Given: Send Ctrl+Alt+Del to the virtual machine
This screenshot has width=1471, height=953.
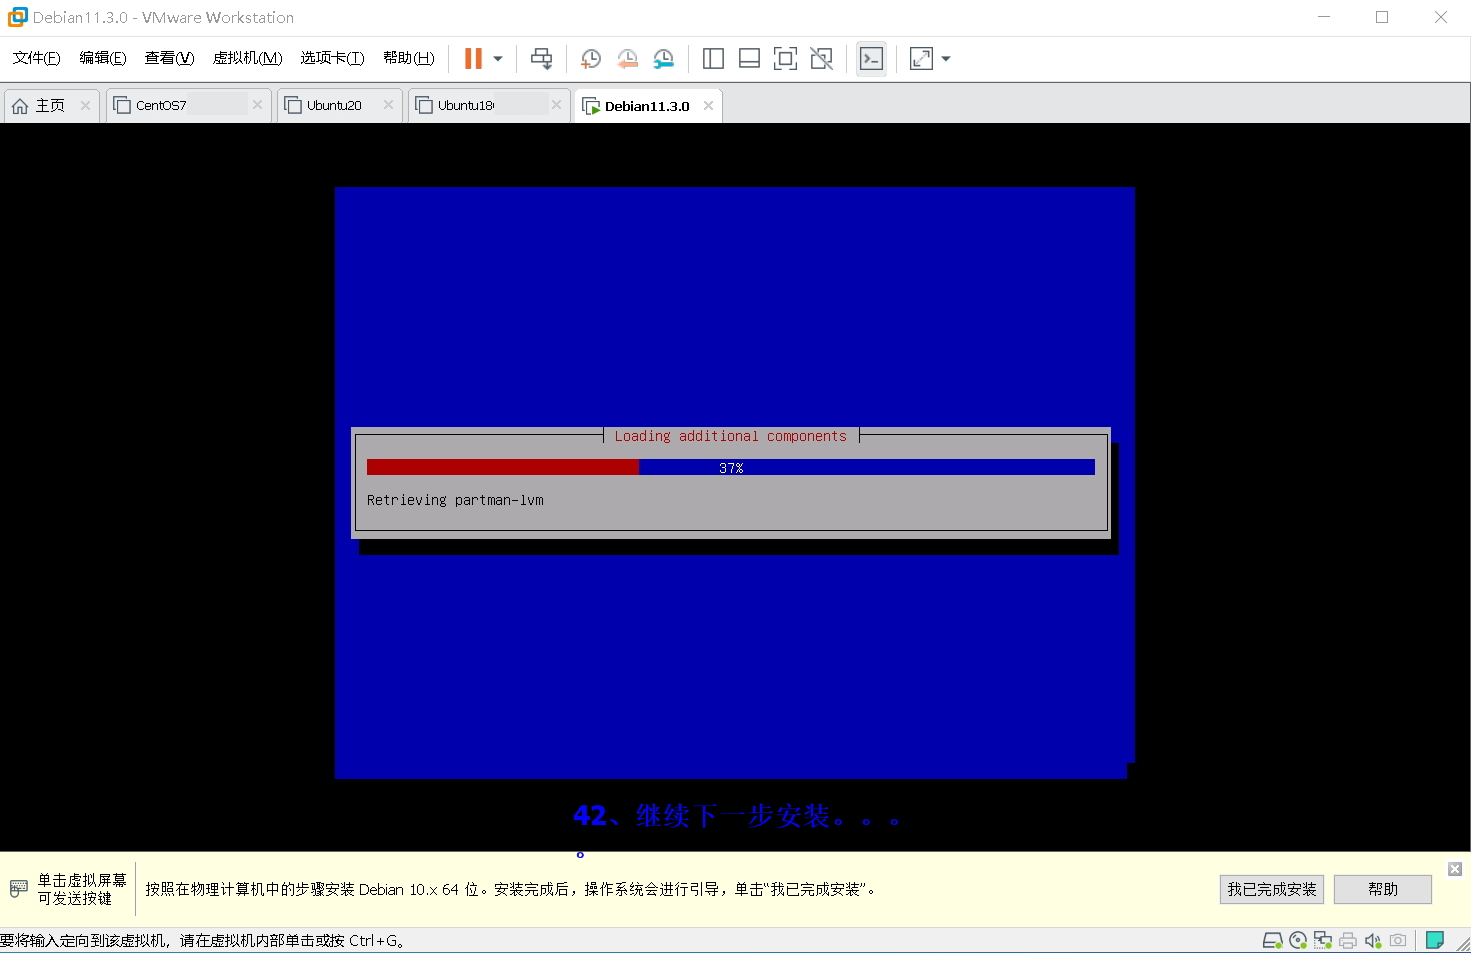Looking at the screenshot, I should [x=541, y=59].
